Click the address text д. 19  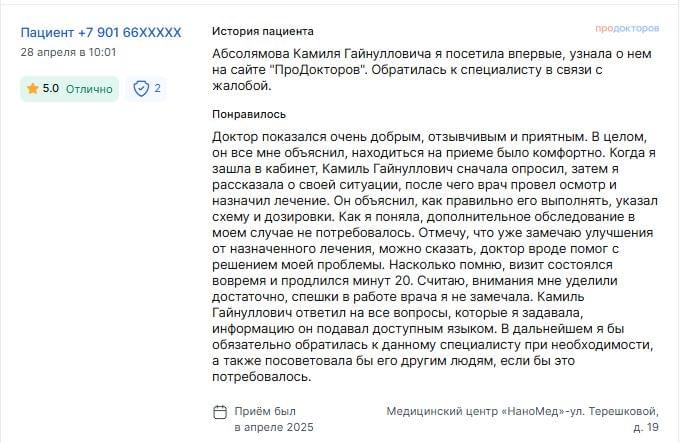point(646,427)
